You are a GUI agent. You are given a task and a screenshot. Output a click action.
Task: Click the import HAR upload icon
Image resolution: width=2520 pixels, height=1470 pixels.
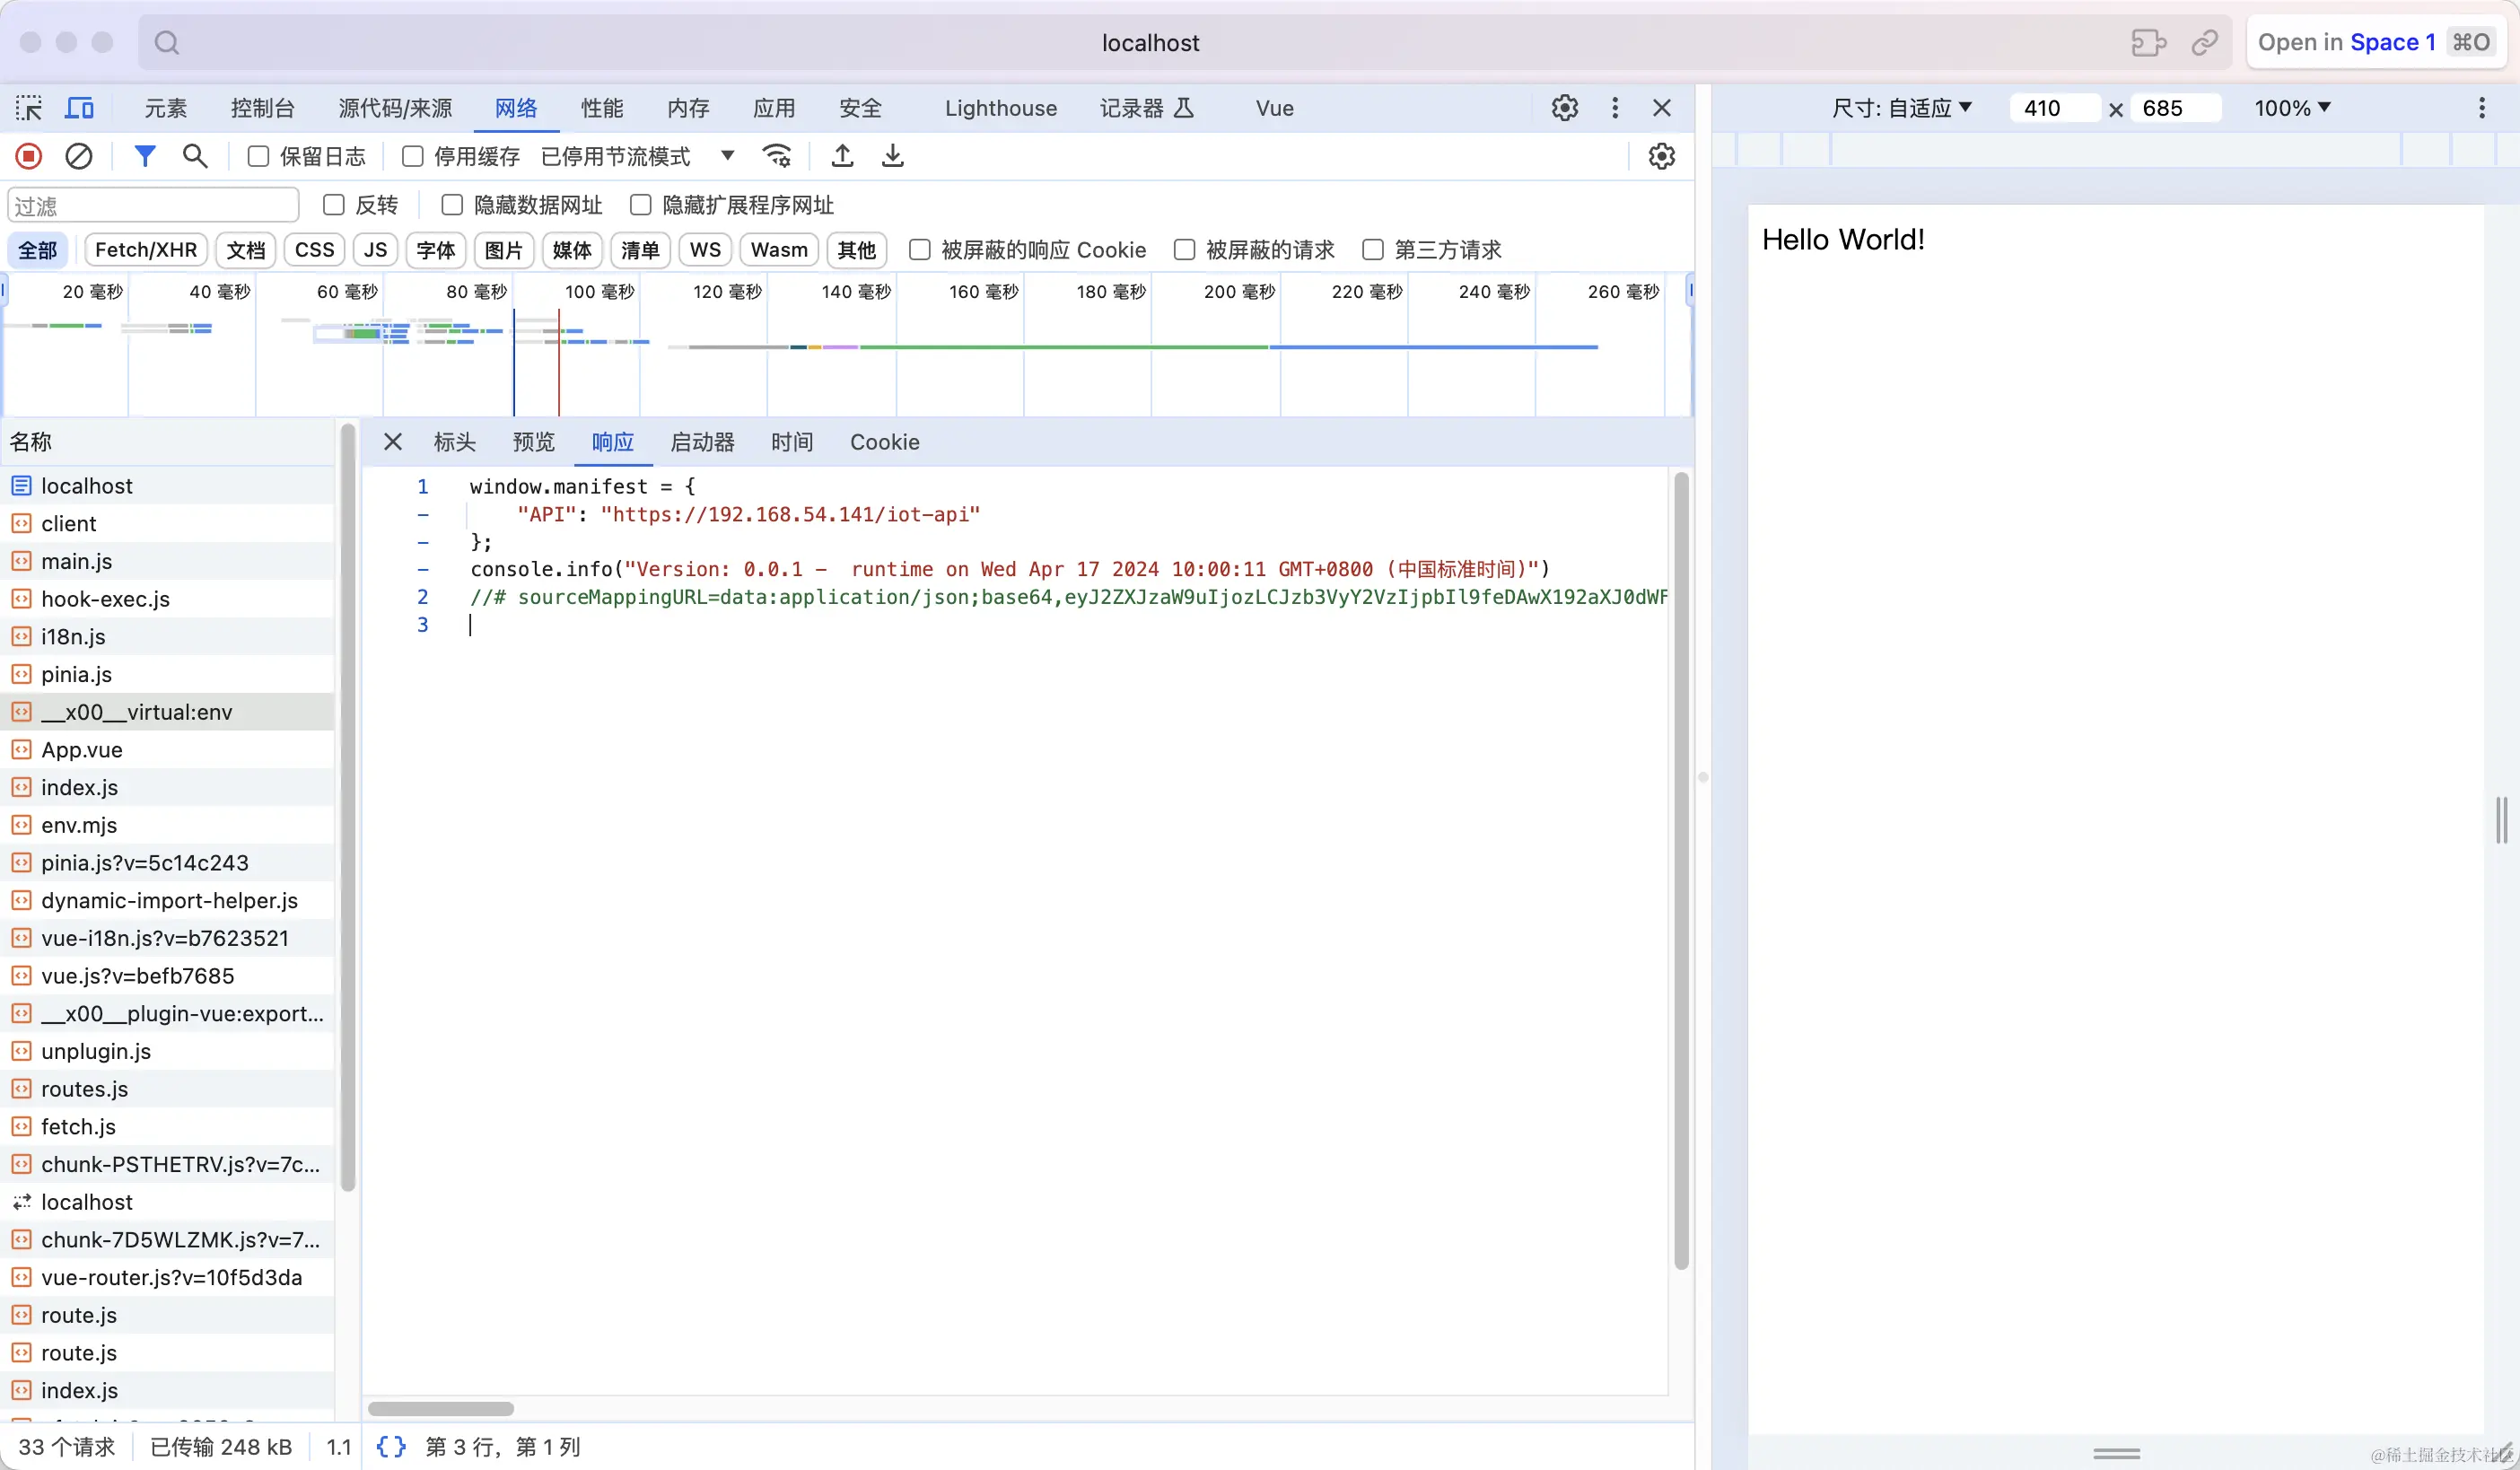(x=843, y=156)
